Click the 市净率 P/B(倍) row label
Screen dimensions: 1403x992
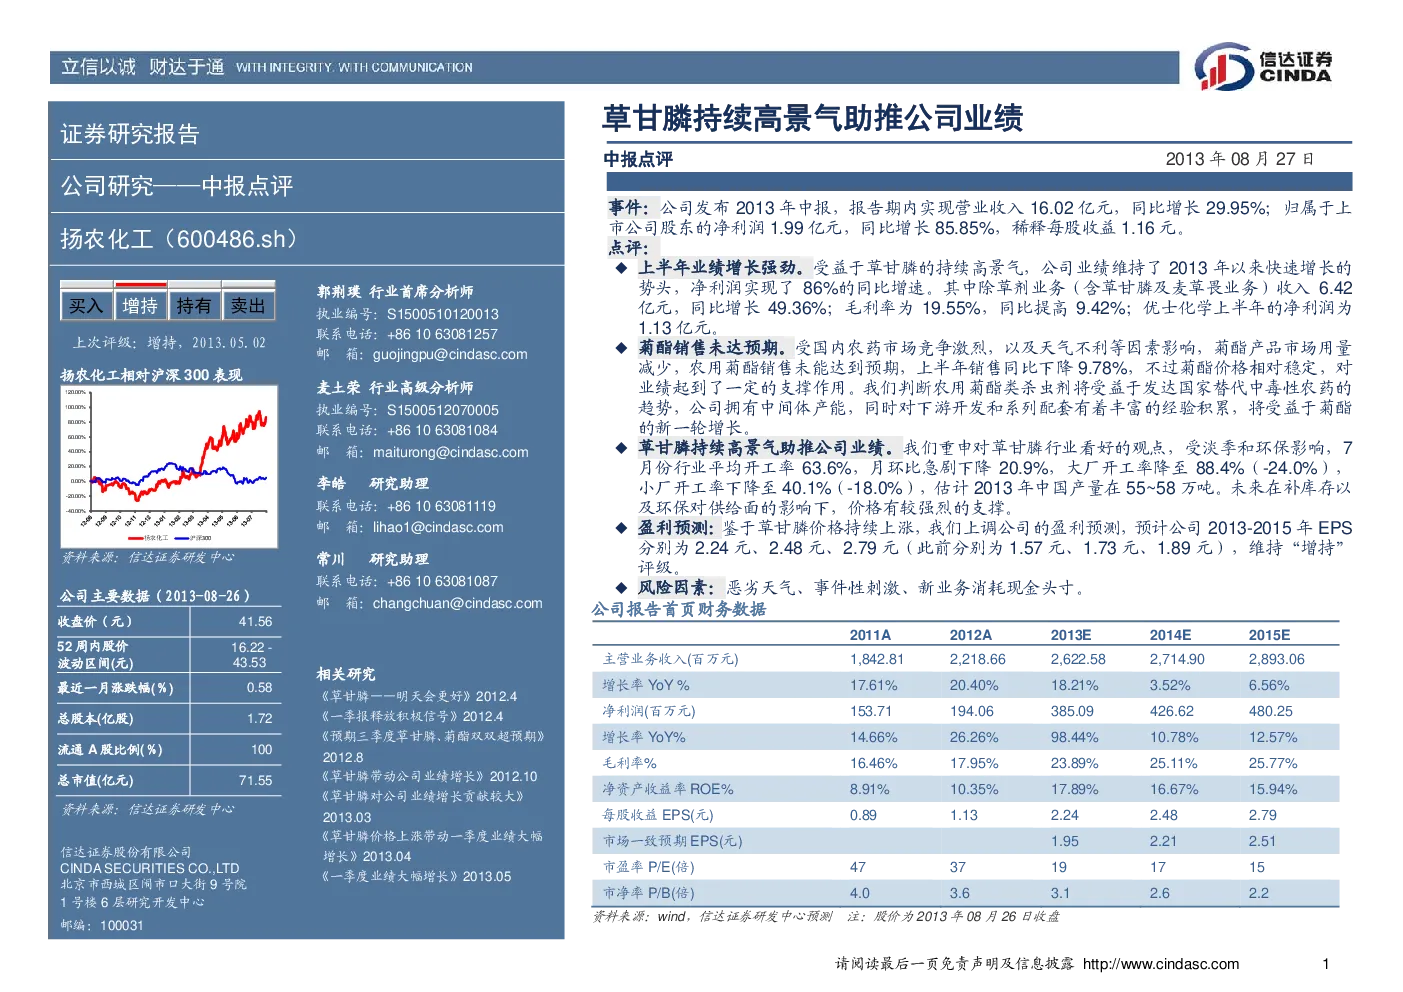(x=647, y=893)
